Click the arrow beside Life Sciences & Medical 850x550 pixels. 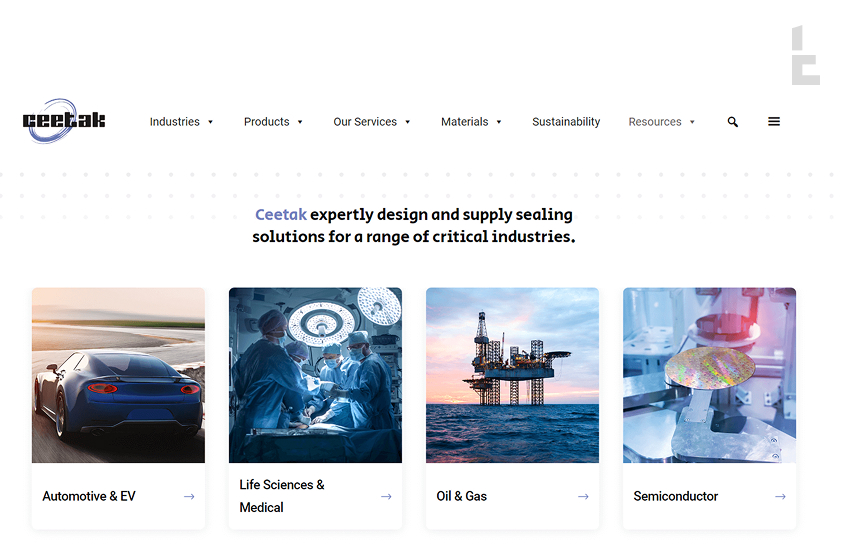click(386, 497)
